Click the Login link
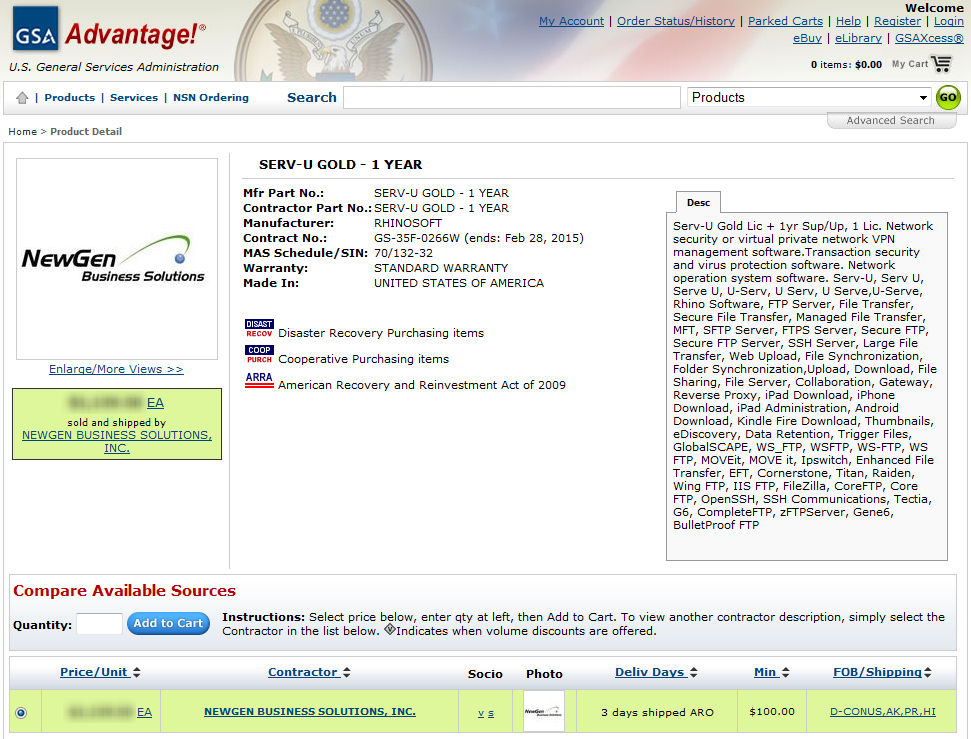971x739 pixels. 949,21
